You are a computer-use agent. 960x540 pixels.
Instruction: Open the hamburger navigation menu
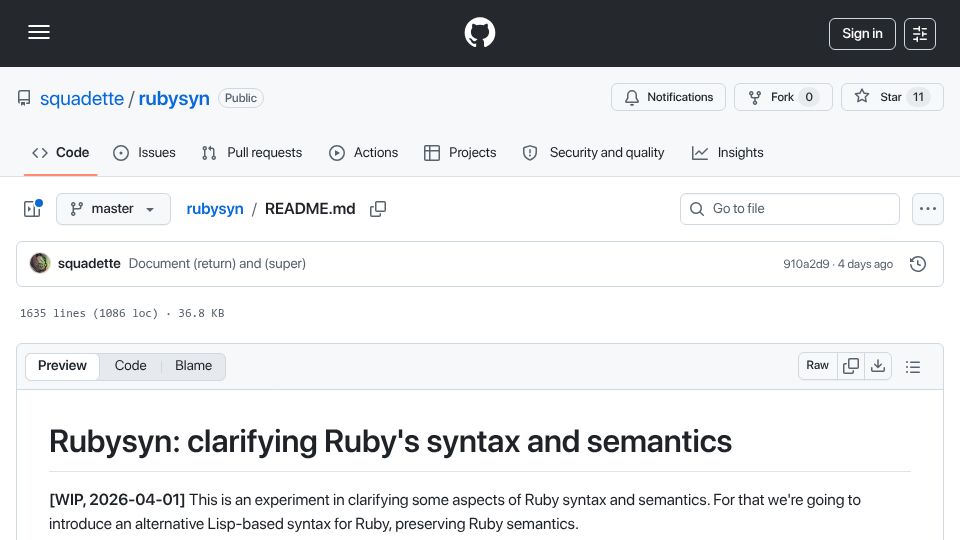point(39,32)
